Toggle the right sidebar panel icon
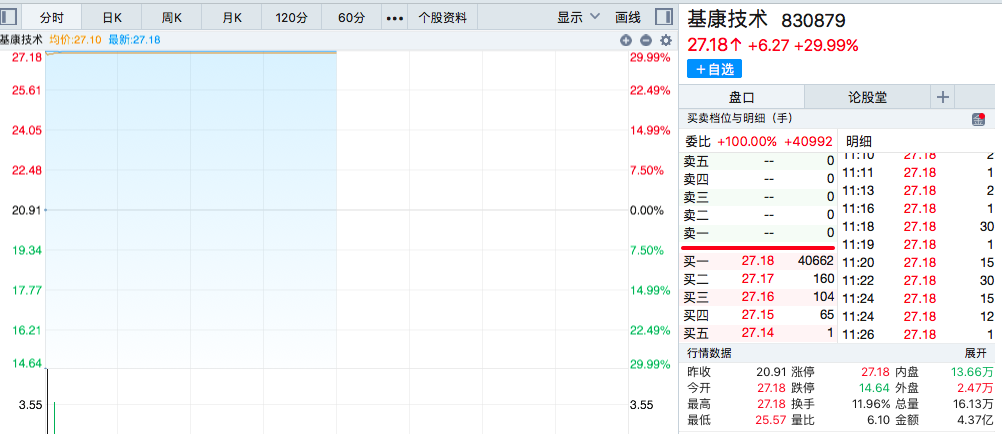Screen dimensions: 1002x434 point(663,17)
